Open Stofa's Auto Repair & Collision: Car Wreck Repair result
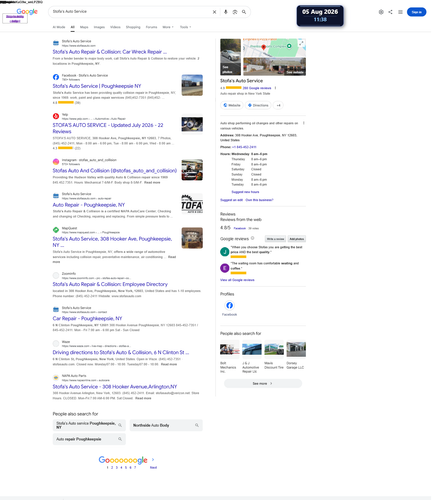This screenshot has width=436, height=500. [x=111, y=52]
